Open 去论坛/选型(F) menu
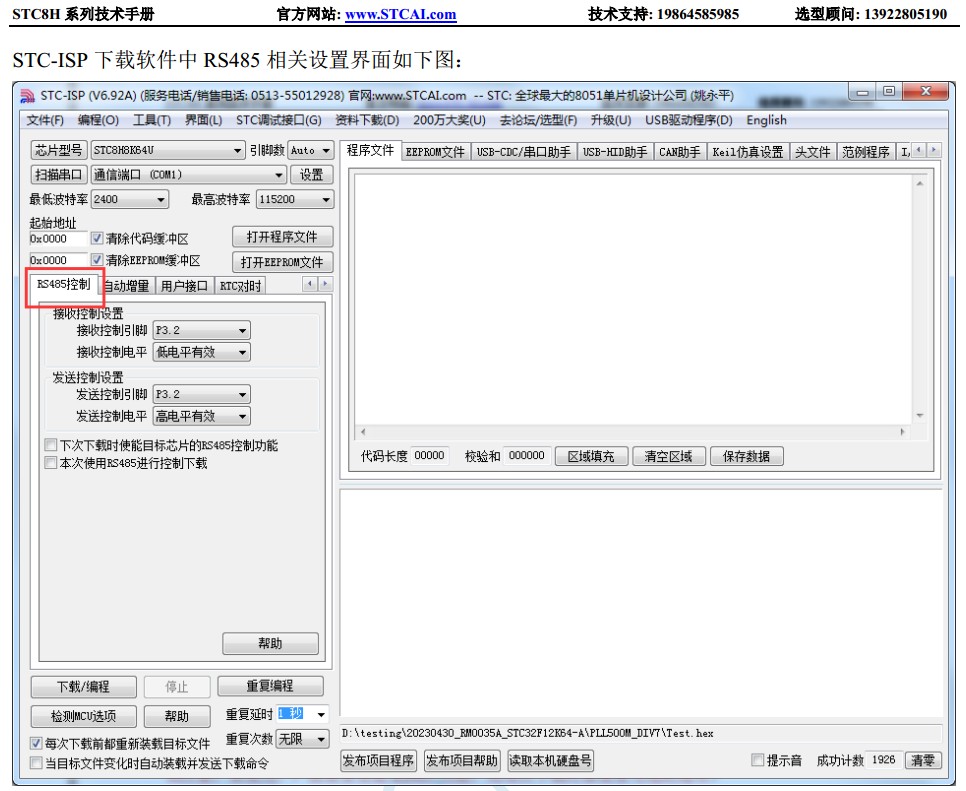 538,120
